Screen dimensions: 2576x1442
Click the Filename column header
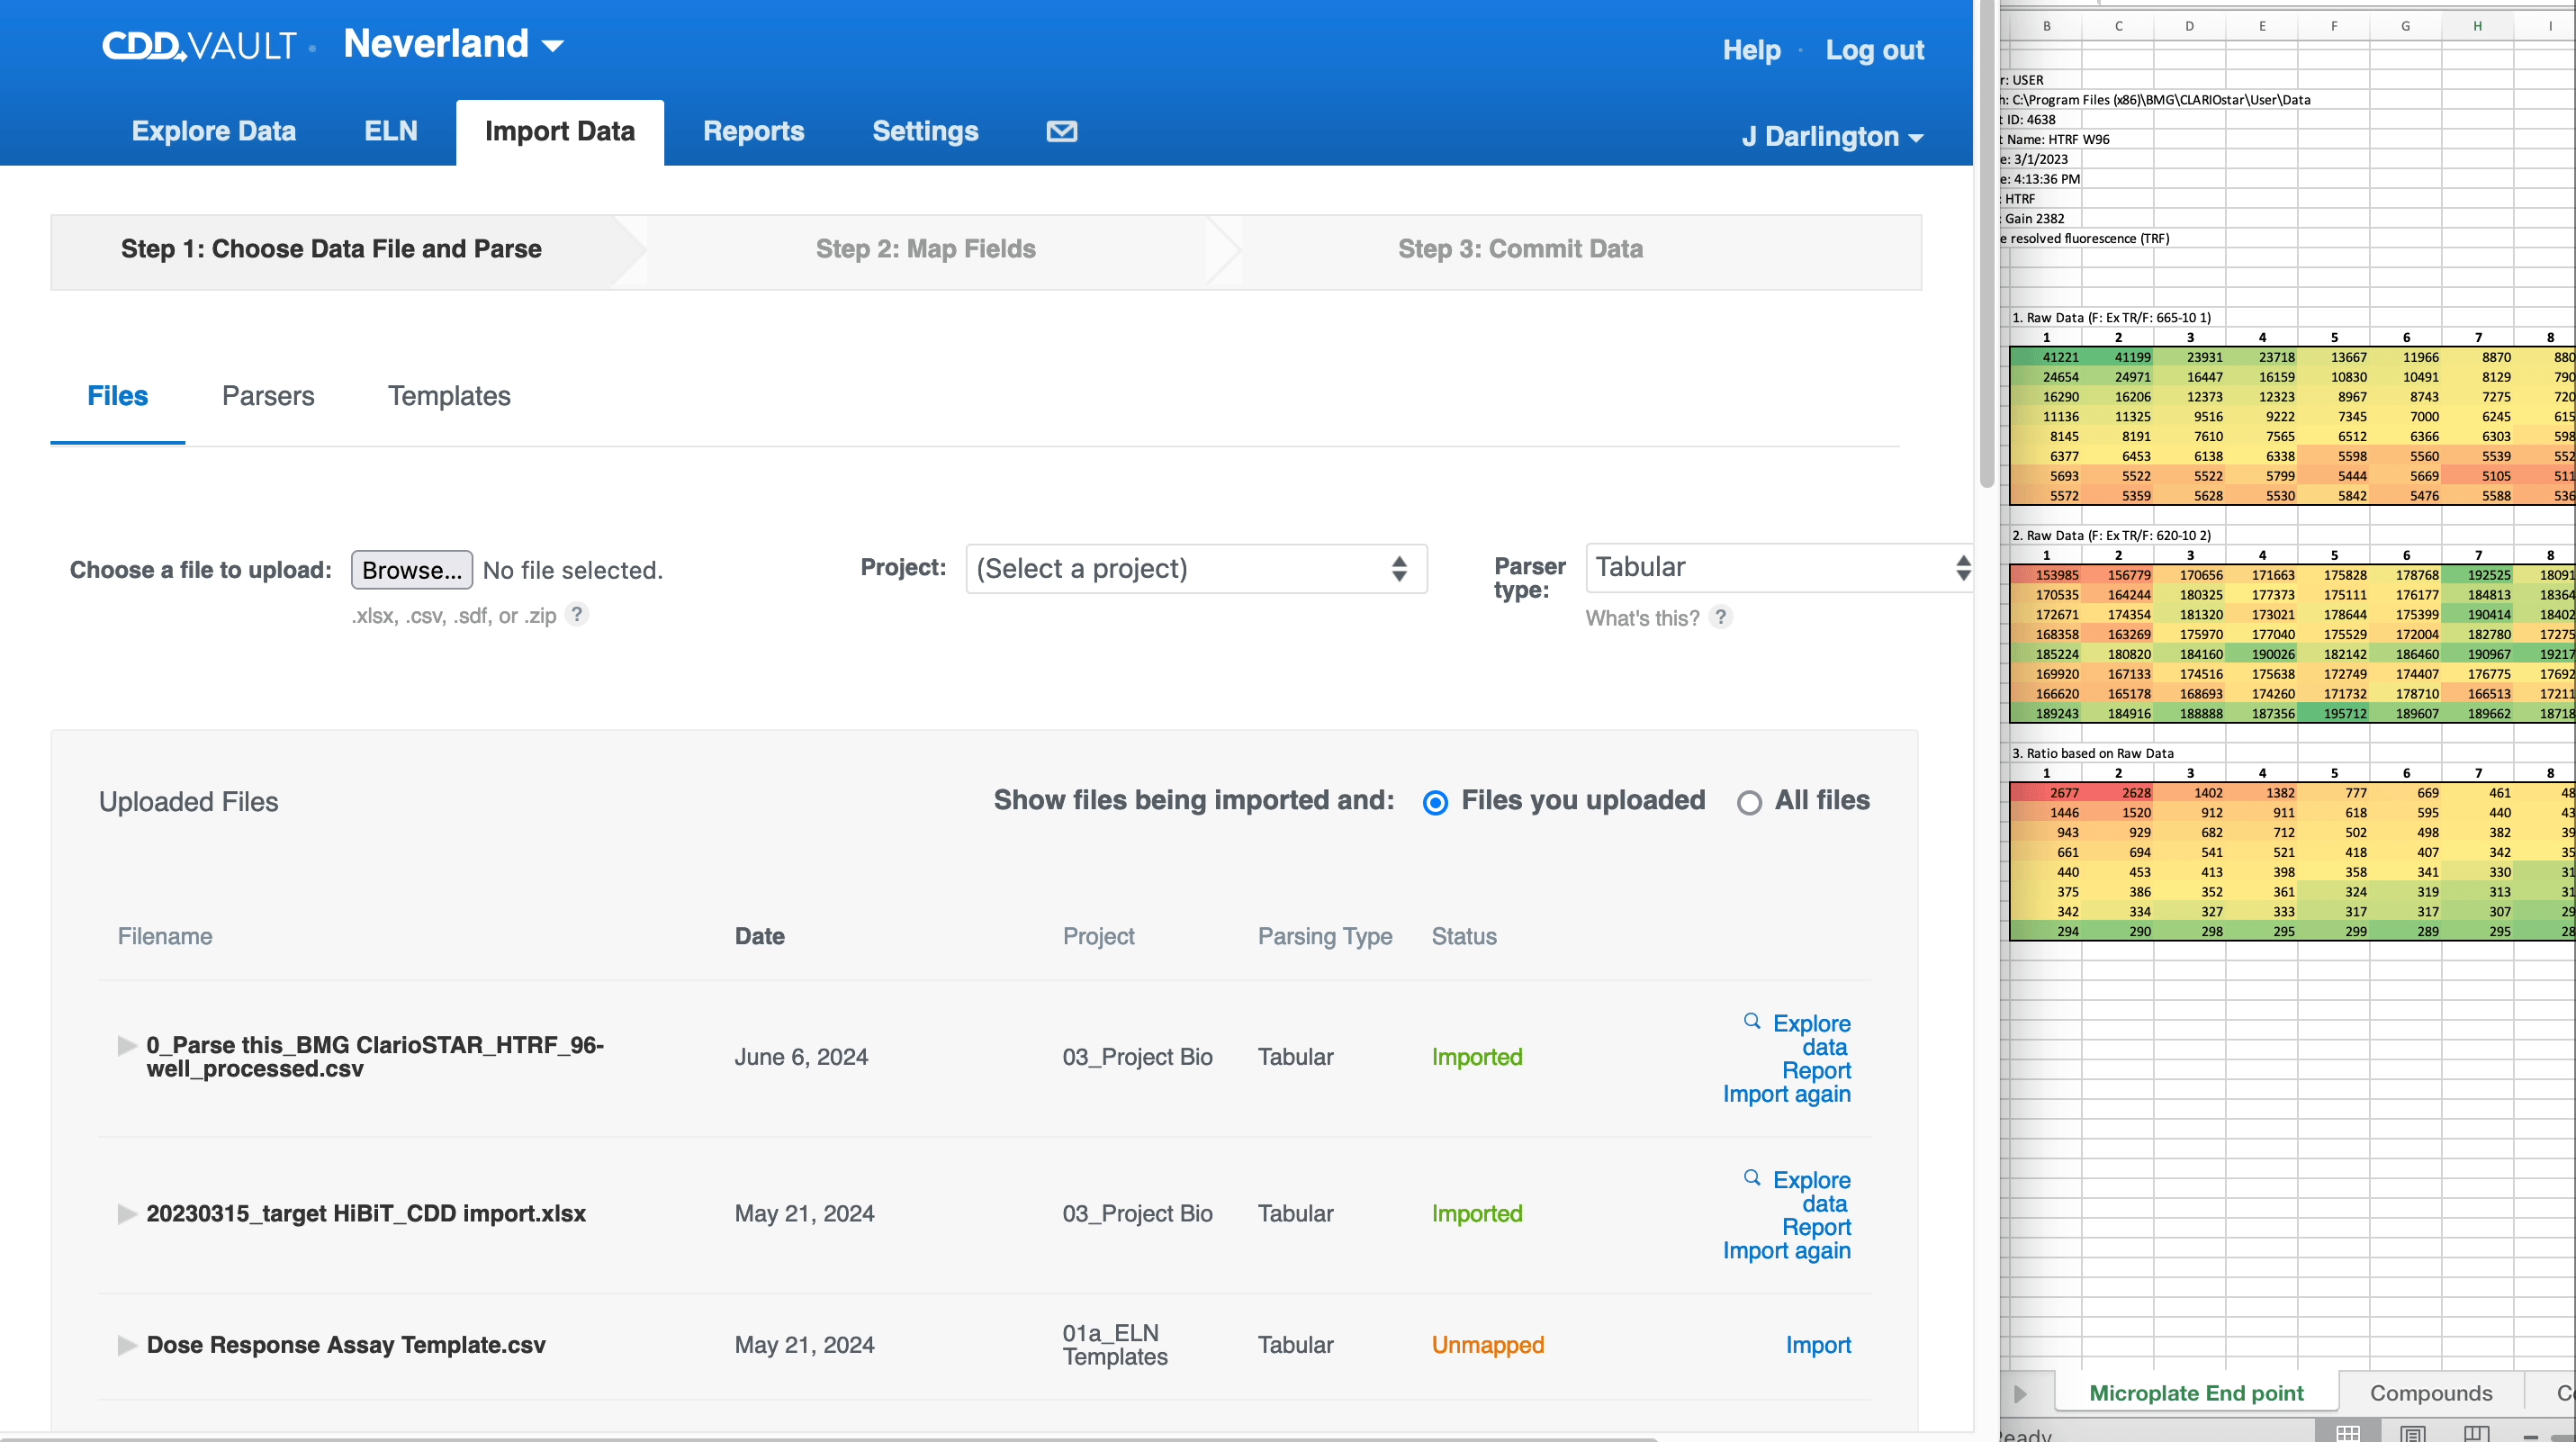165,936
